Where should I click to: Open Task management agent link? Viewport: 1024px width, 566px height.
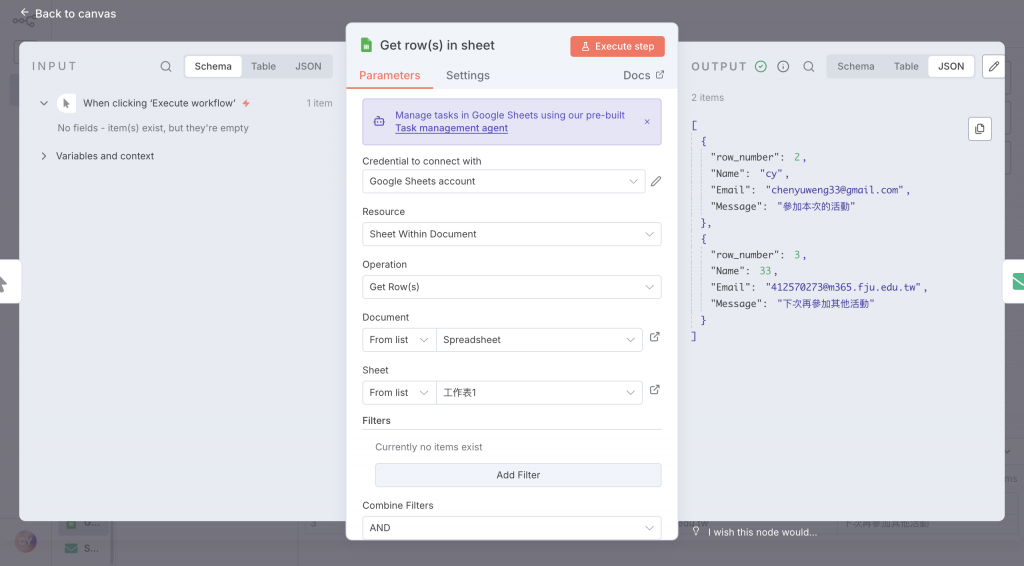click(451, 129)
